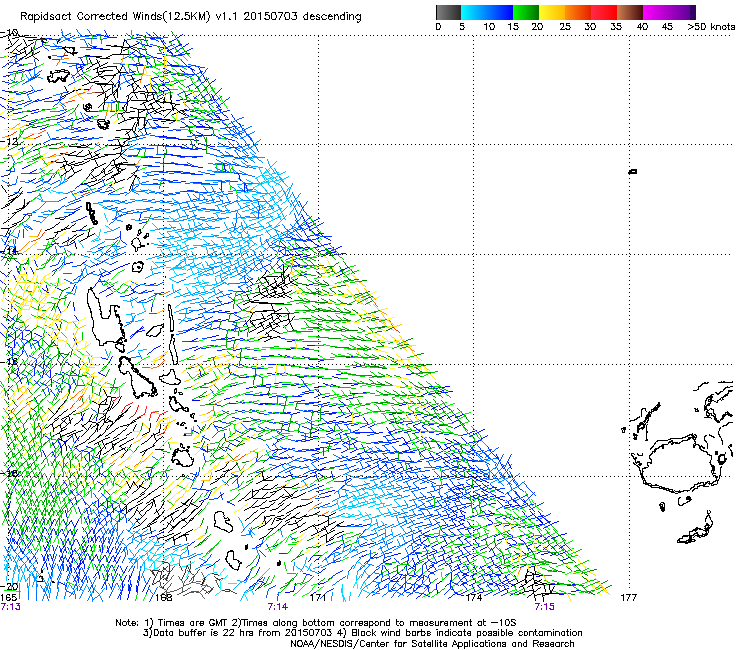Click the 'Times are GMT' note line

[316, 623]
